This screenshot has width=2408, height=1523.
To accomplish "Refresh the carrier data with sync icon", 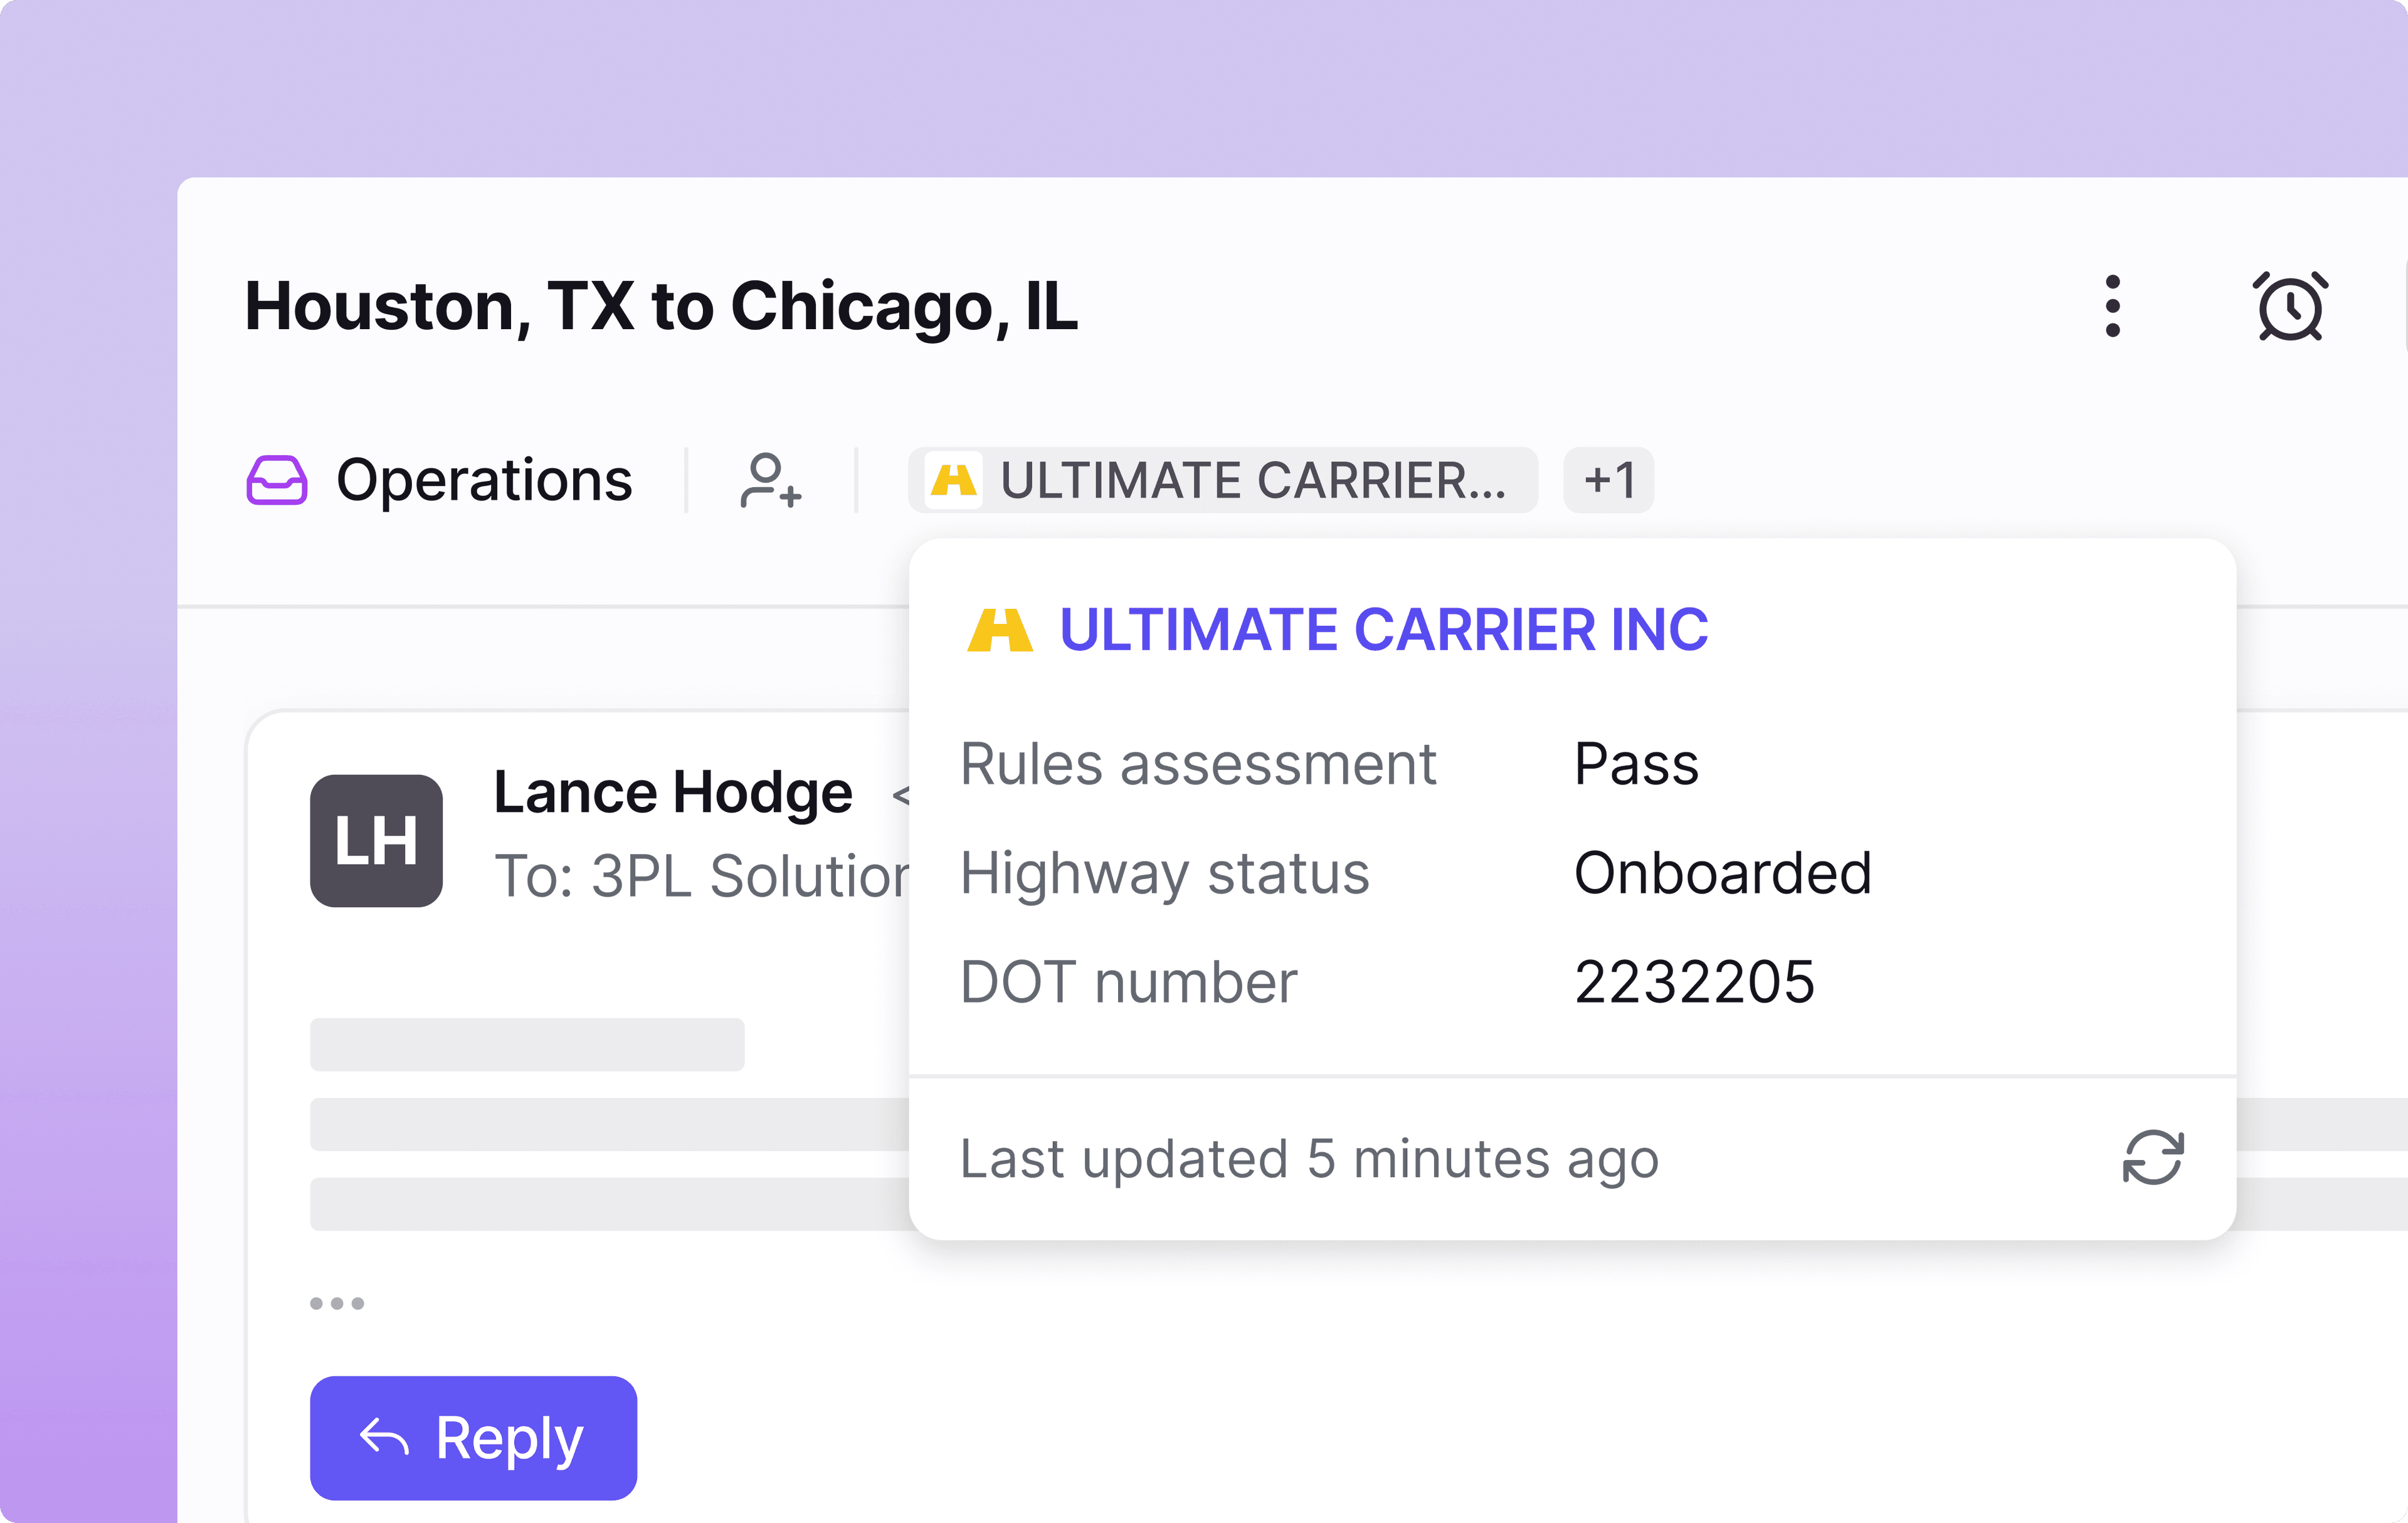I will pyautogui.click(x=2153, y=1158).
